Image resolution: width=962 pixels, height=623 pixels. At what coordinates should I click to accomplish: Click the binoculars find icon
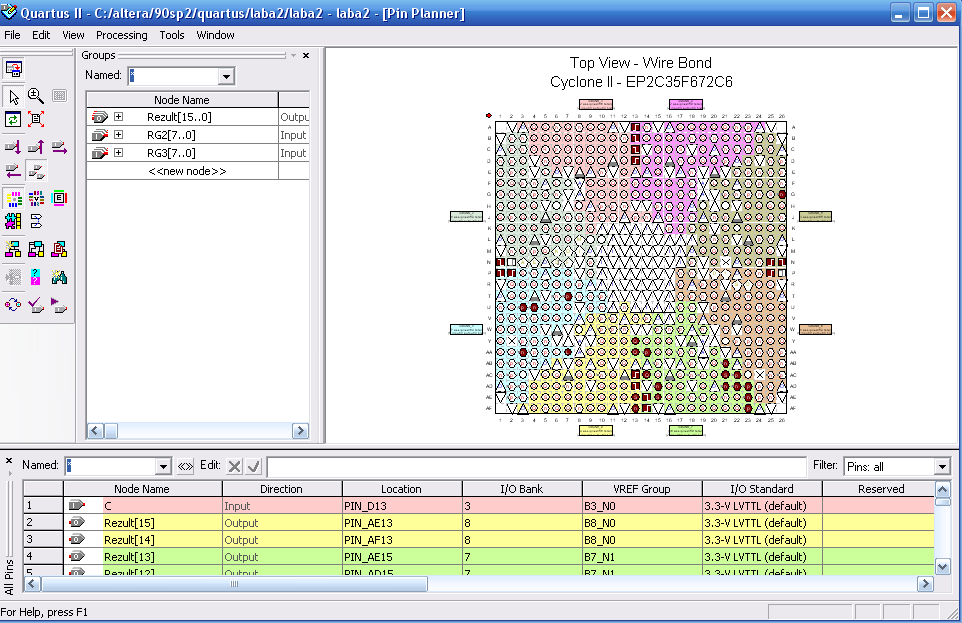(59, 277)
